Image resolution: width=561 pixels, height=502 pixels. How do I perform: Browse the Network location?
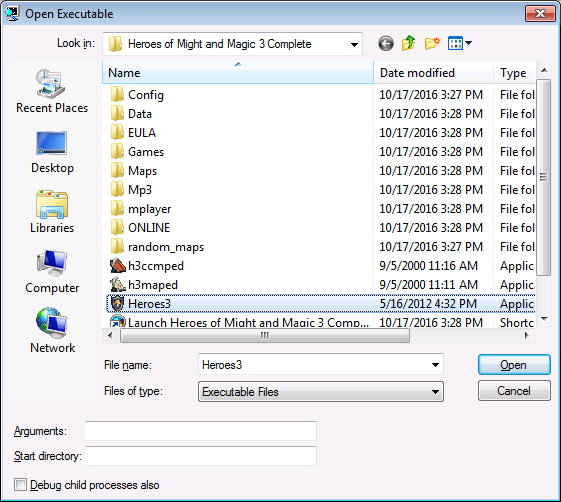tap(52, 331)
